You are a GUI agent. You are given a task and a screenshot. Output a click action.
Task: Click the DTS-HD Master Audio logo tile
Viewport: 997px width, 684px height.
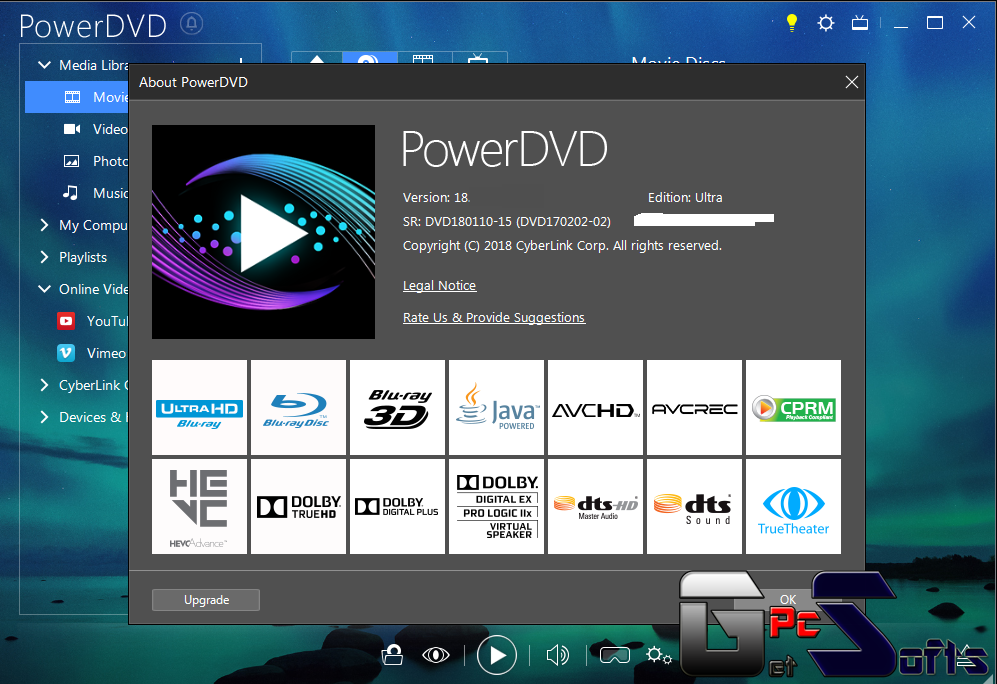595,507
